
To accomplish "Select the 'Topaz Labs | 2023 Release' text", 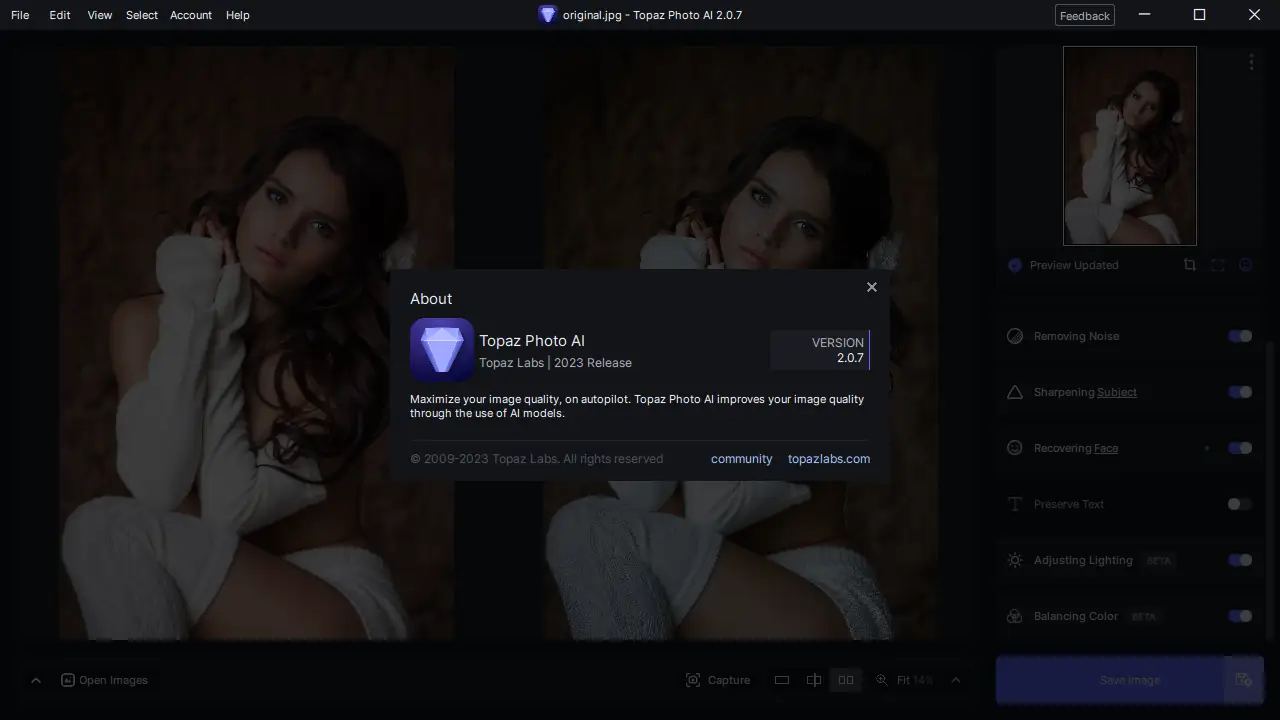I will (x=555, y=363).
